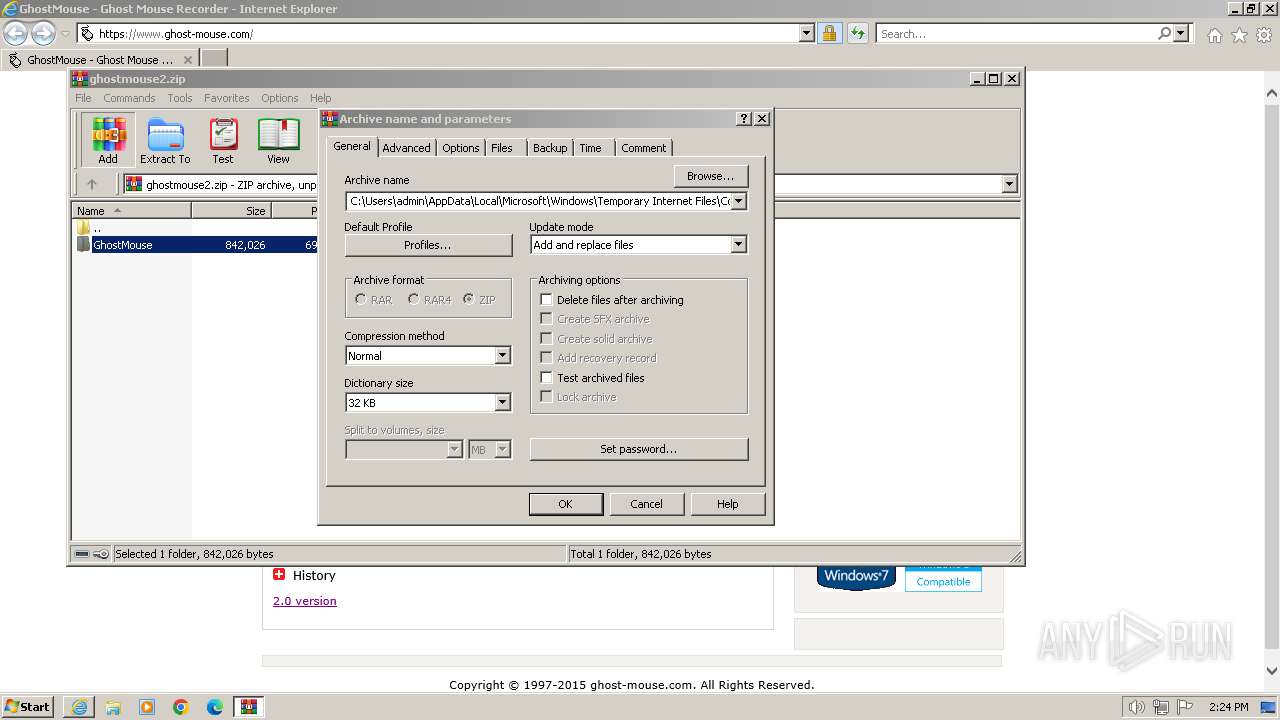This screenshot has width=1280, height=720.
Task: Click the WinRAR taskbar icon
Action: pos(249,707)
